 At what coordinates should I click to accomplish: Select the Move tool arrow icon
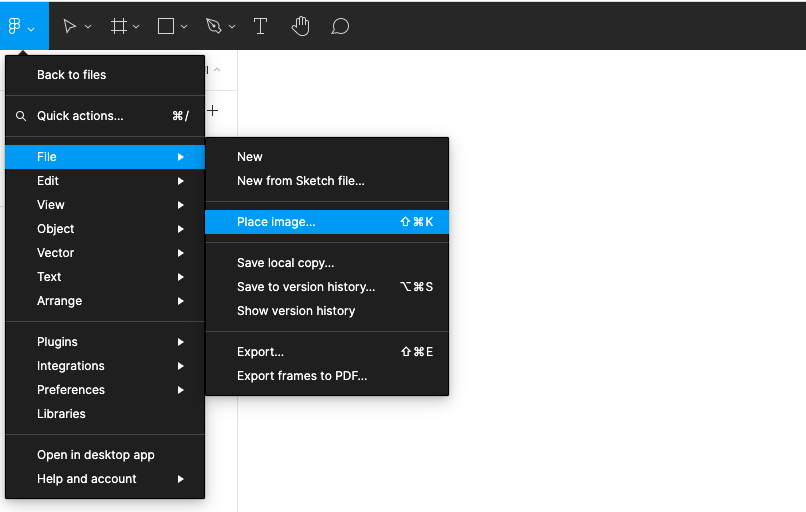coord(69,27)
